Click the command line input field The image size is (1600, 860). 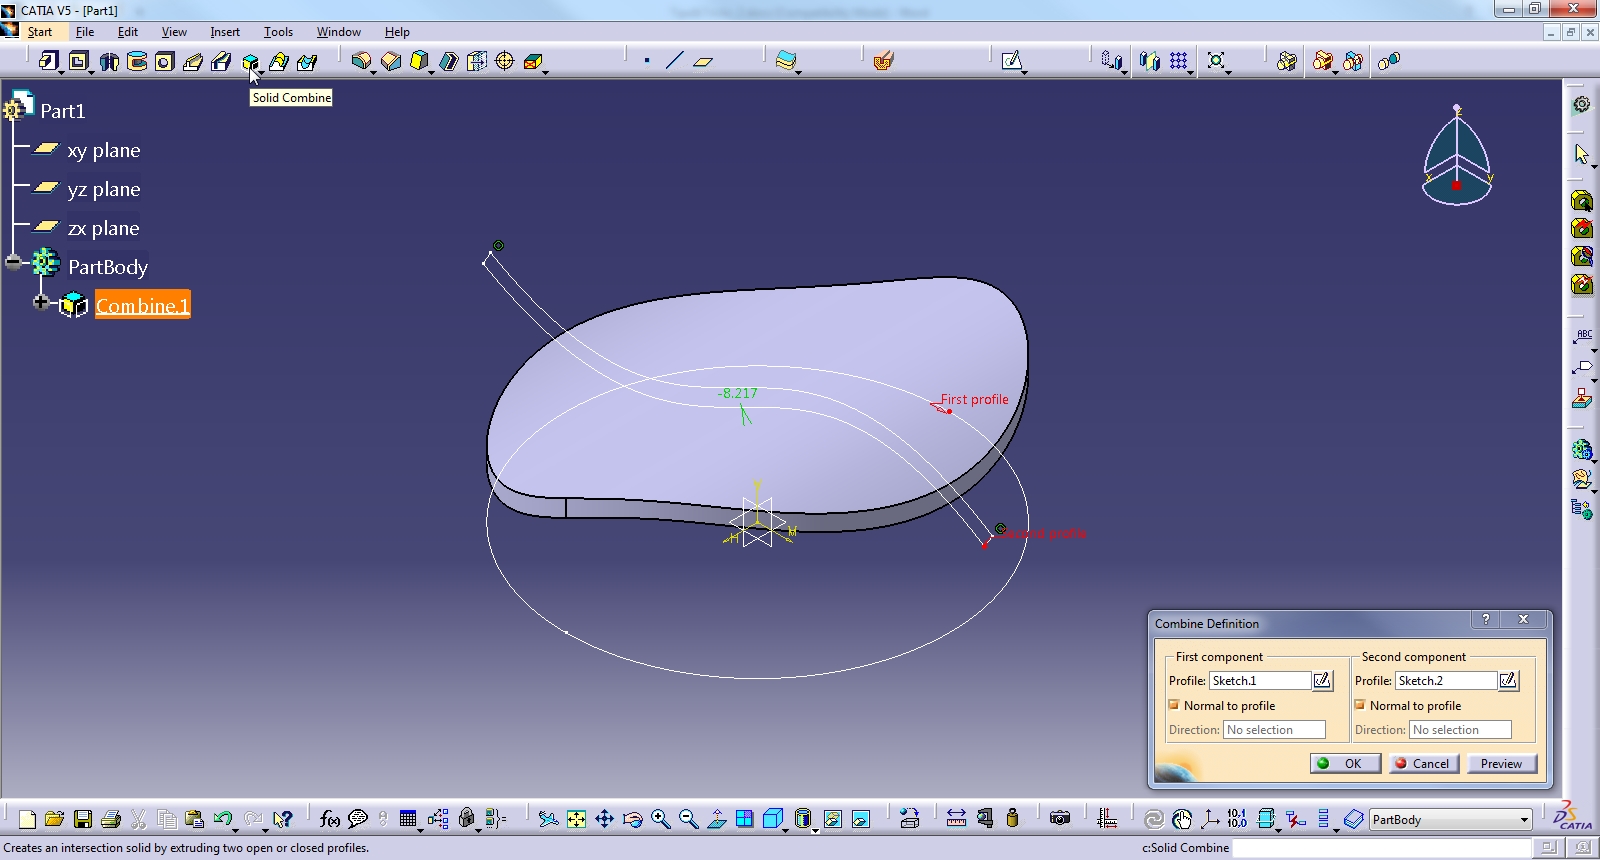tap(1381, 847)
